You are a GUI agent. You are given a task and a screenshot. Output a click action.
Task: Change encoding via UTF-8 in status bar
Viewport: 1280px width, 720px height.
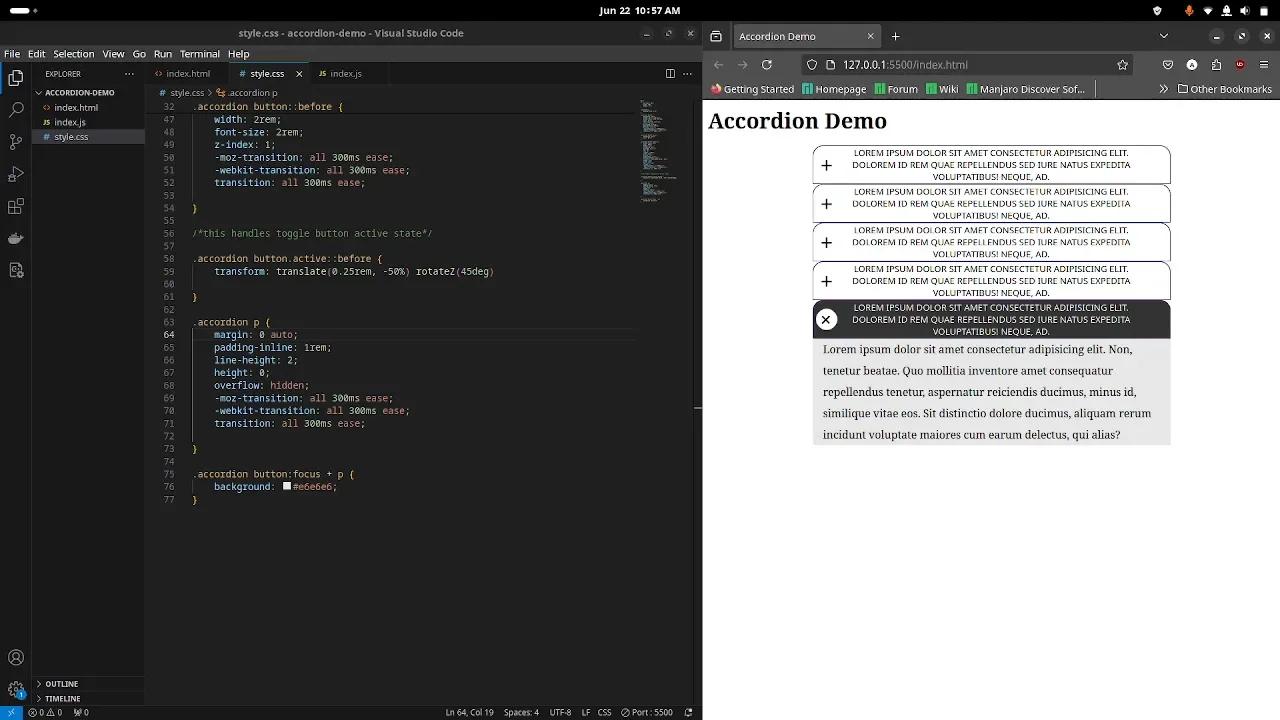(560, 712)
